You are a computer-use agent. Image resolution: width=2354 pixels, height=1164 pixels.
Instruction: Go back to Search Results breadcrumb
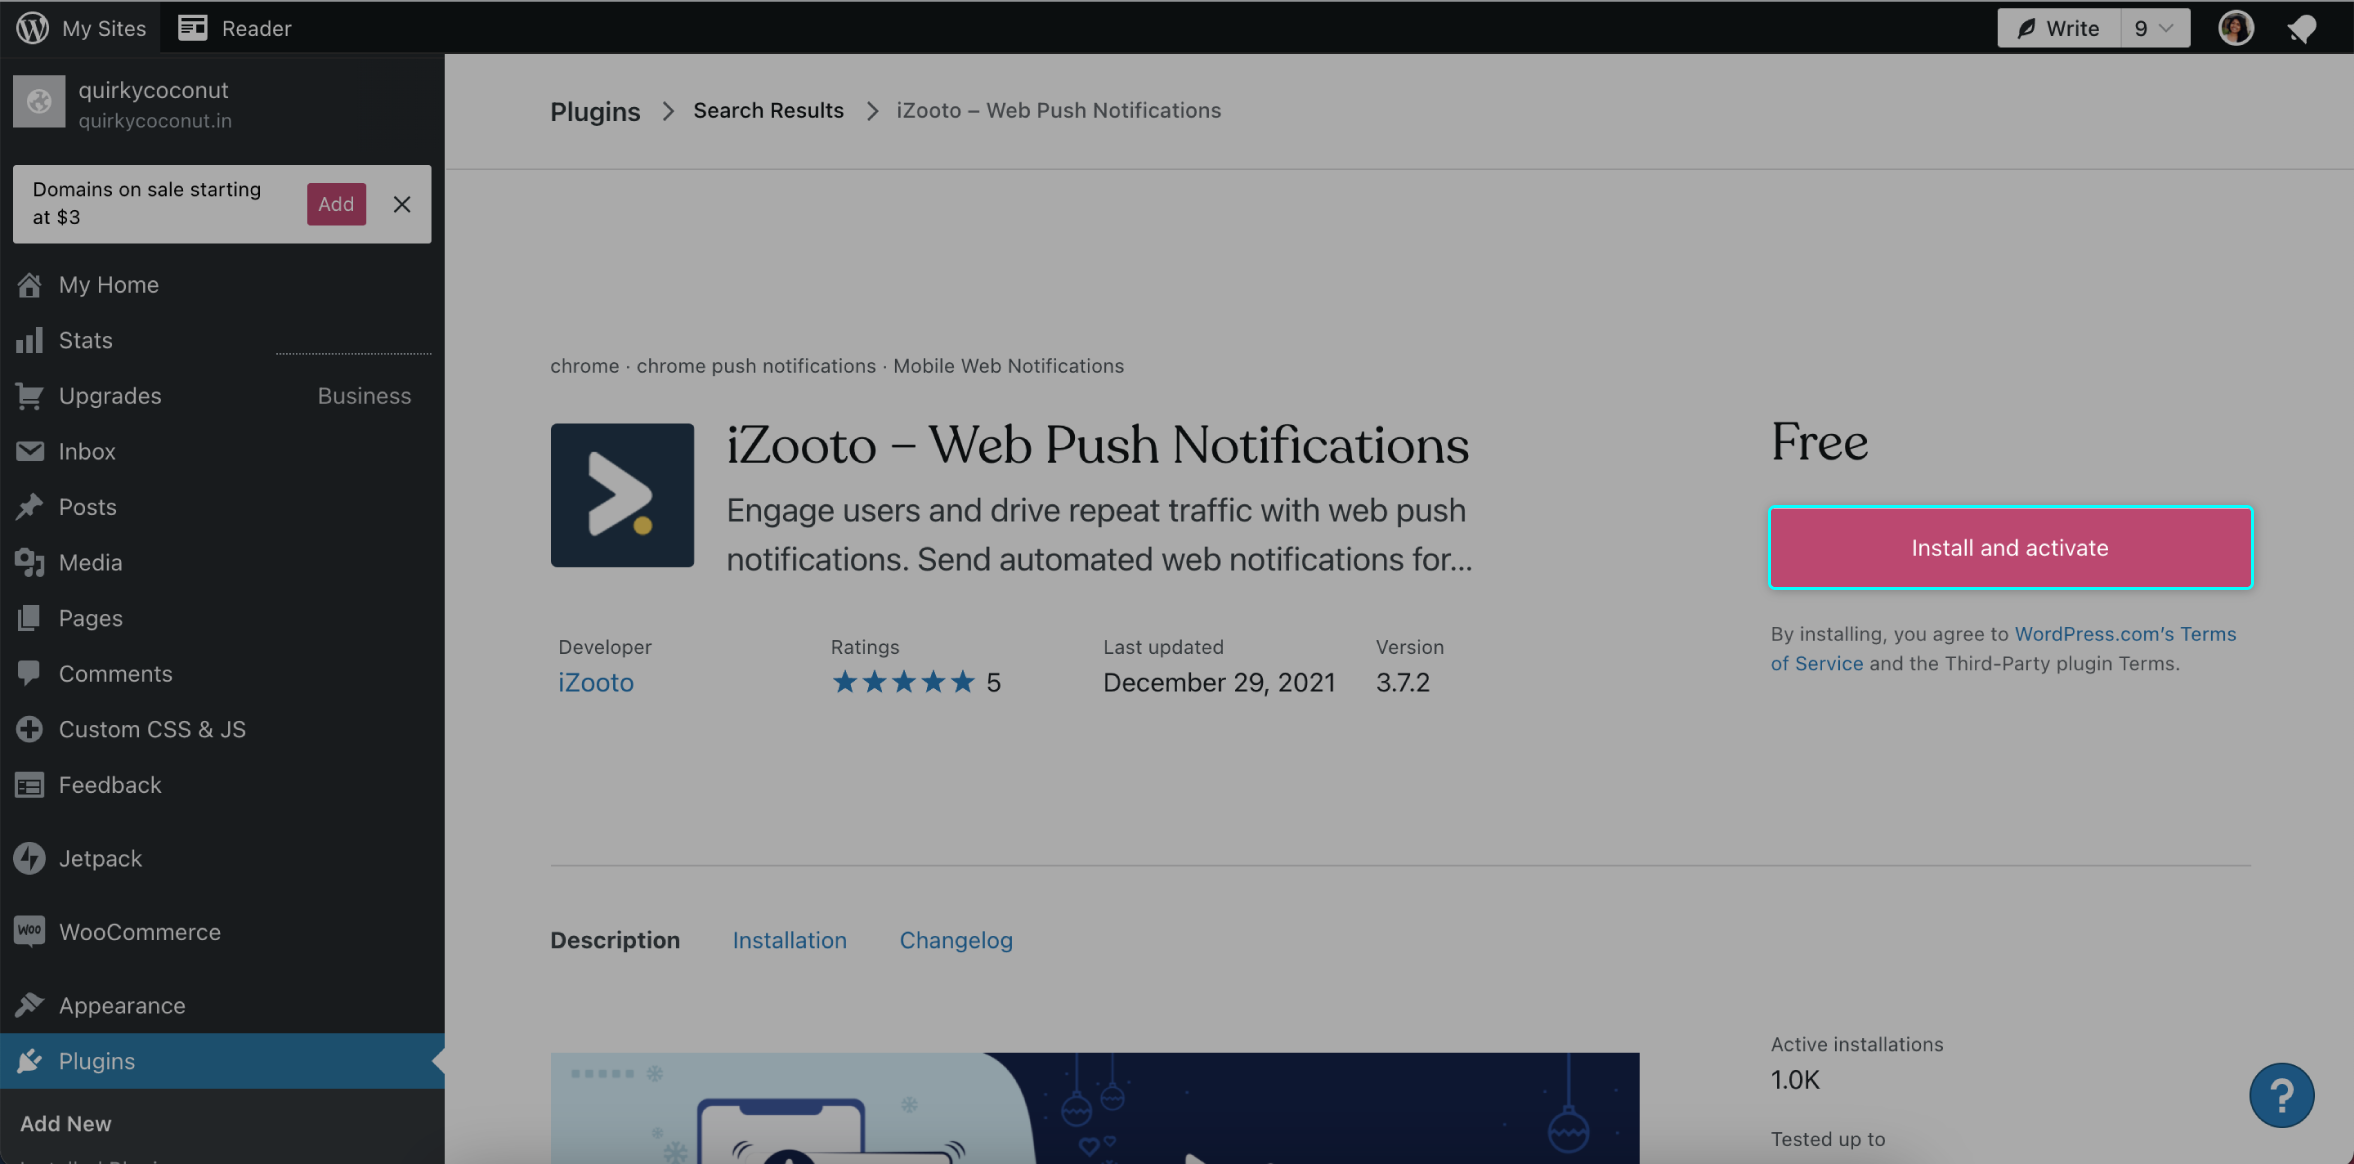[x=768, y=110]
